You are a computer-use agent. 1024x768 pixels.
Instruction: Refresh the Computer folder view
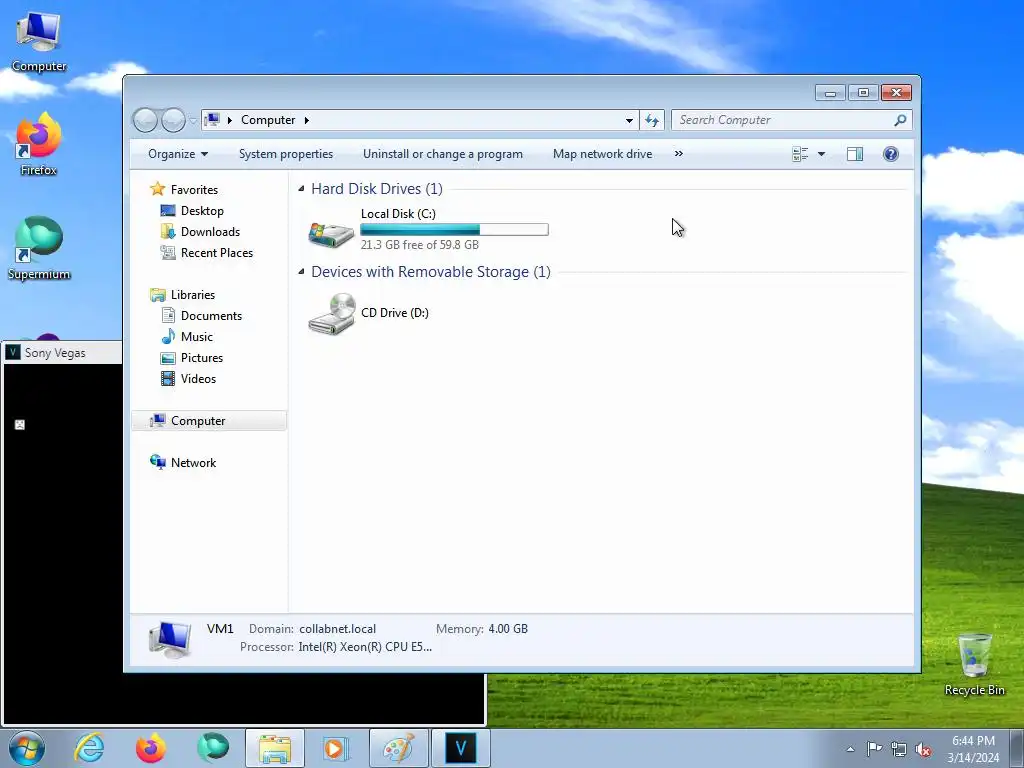tap(652, 120)
